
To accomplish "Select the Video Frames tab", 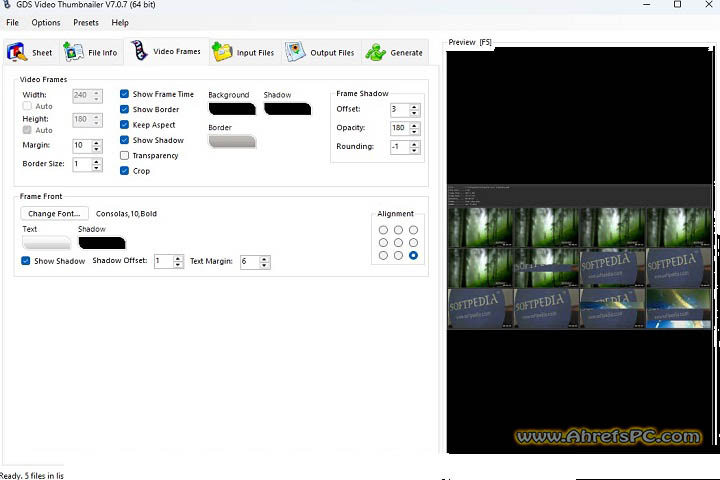I will click(166, 51).
